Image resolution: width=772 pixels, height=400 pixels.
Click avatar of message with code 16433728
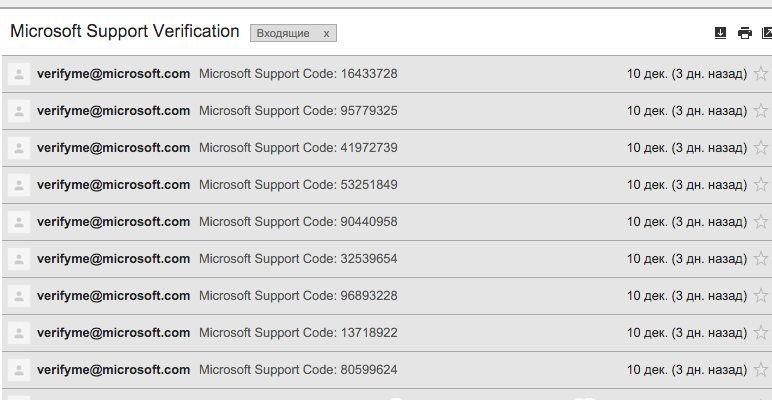pyautogui.click(x=18, y=74)
